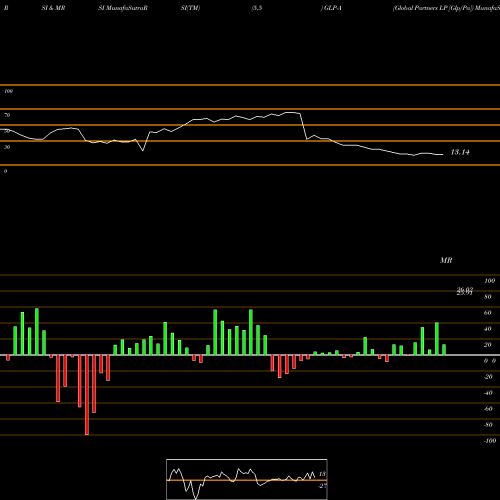This screenshot has height=500, width=500.
Task: Click the tallest red histogram bar
Action: tap(87, 395)
